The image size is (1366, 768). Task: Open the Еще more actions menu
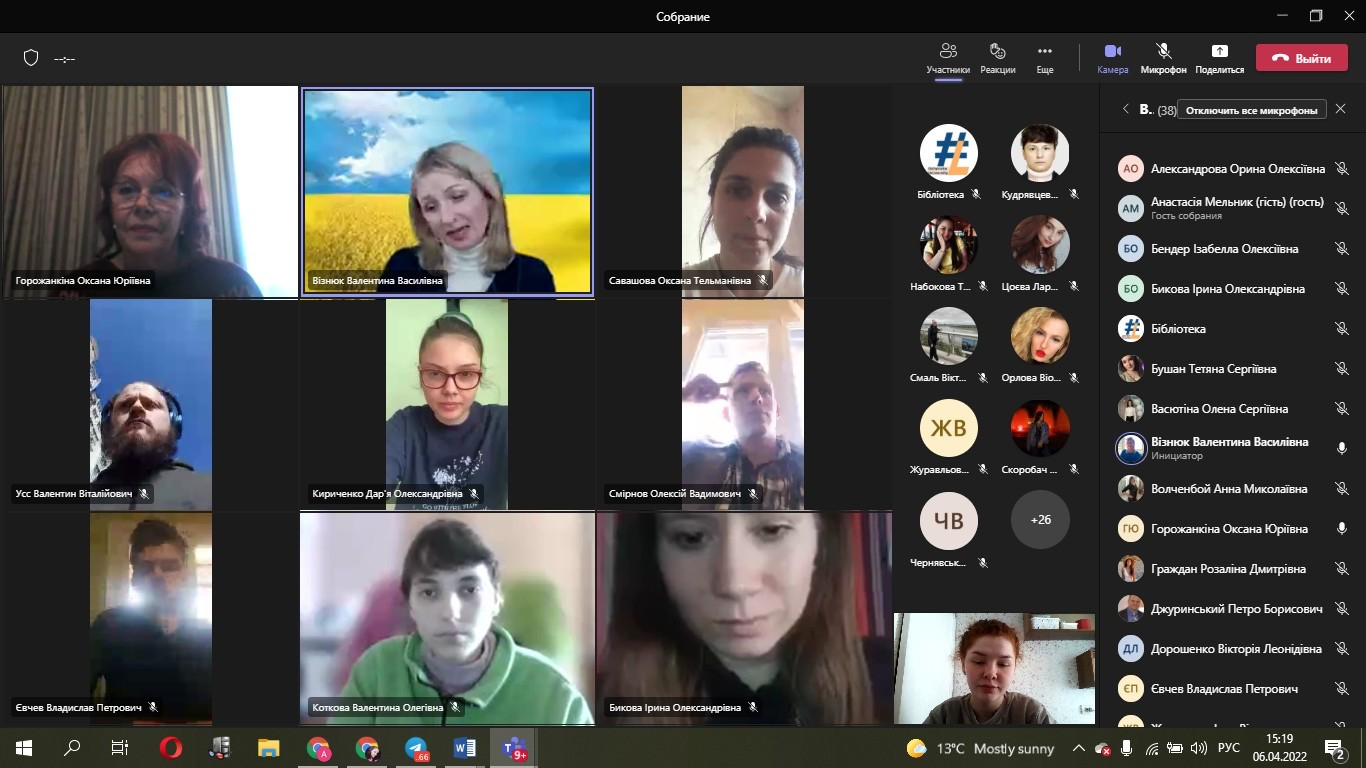[1045, 58]
